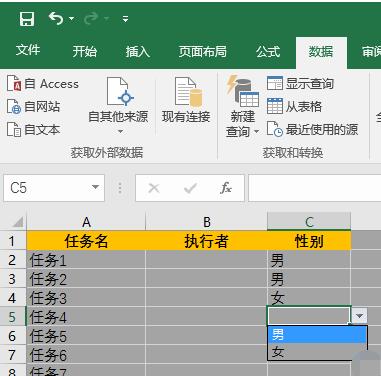Click 从表格 button
This screenshot has width=381, height=376.
[x=294, y=106]
